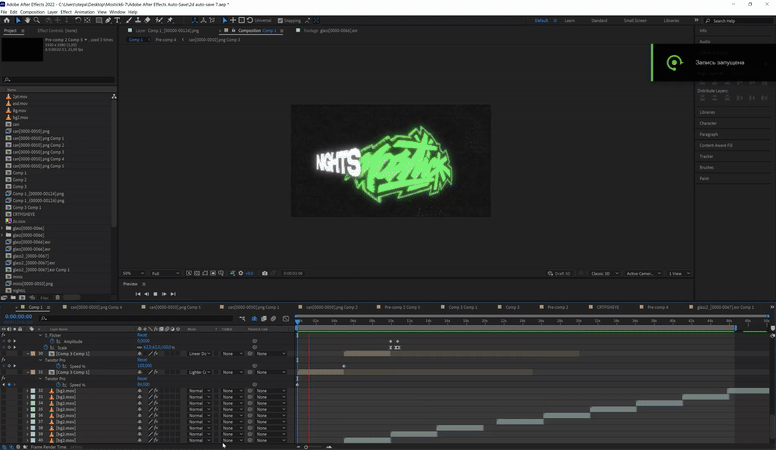
Task: Open blend mode dropdown of layer 31 (Lighter Color)
Action: (x=199, y=372)
